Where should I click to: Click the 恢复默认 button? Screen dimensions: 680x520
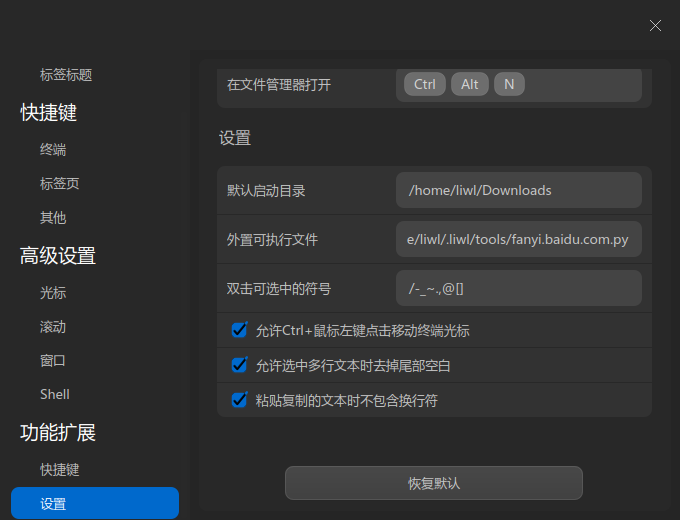434,483
